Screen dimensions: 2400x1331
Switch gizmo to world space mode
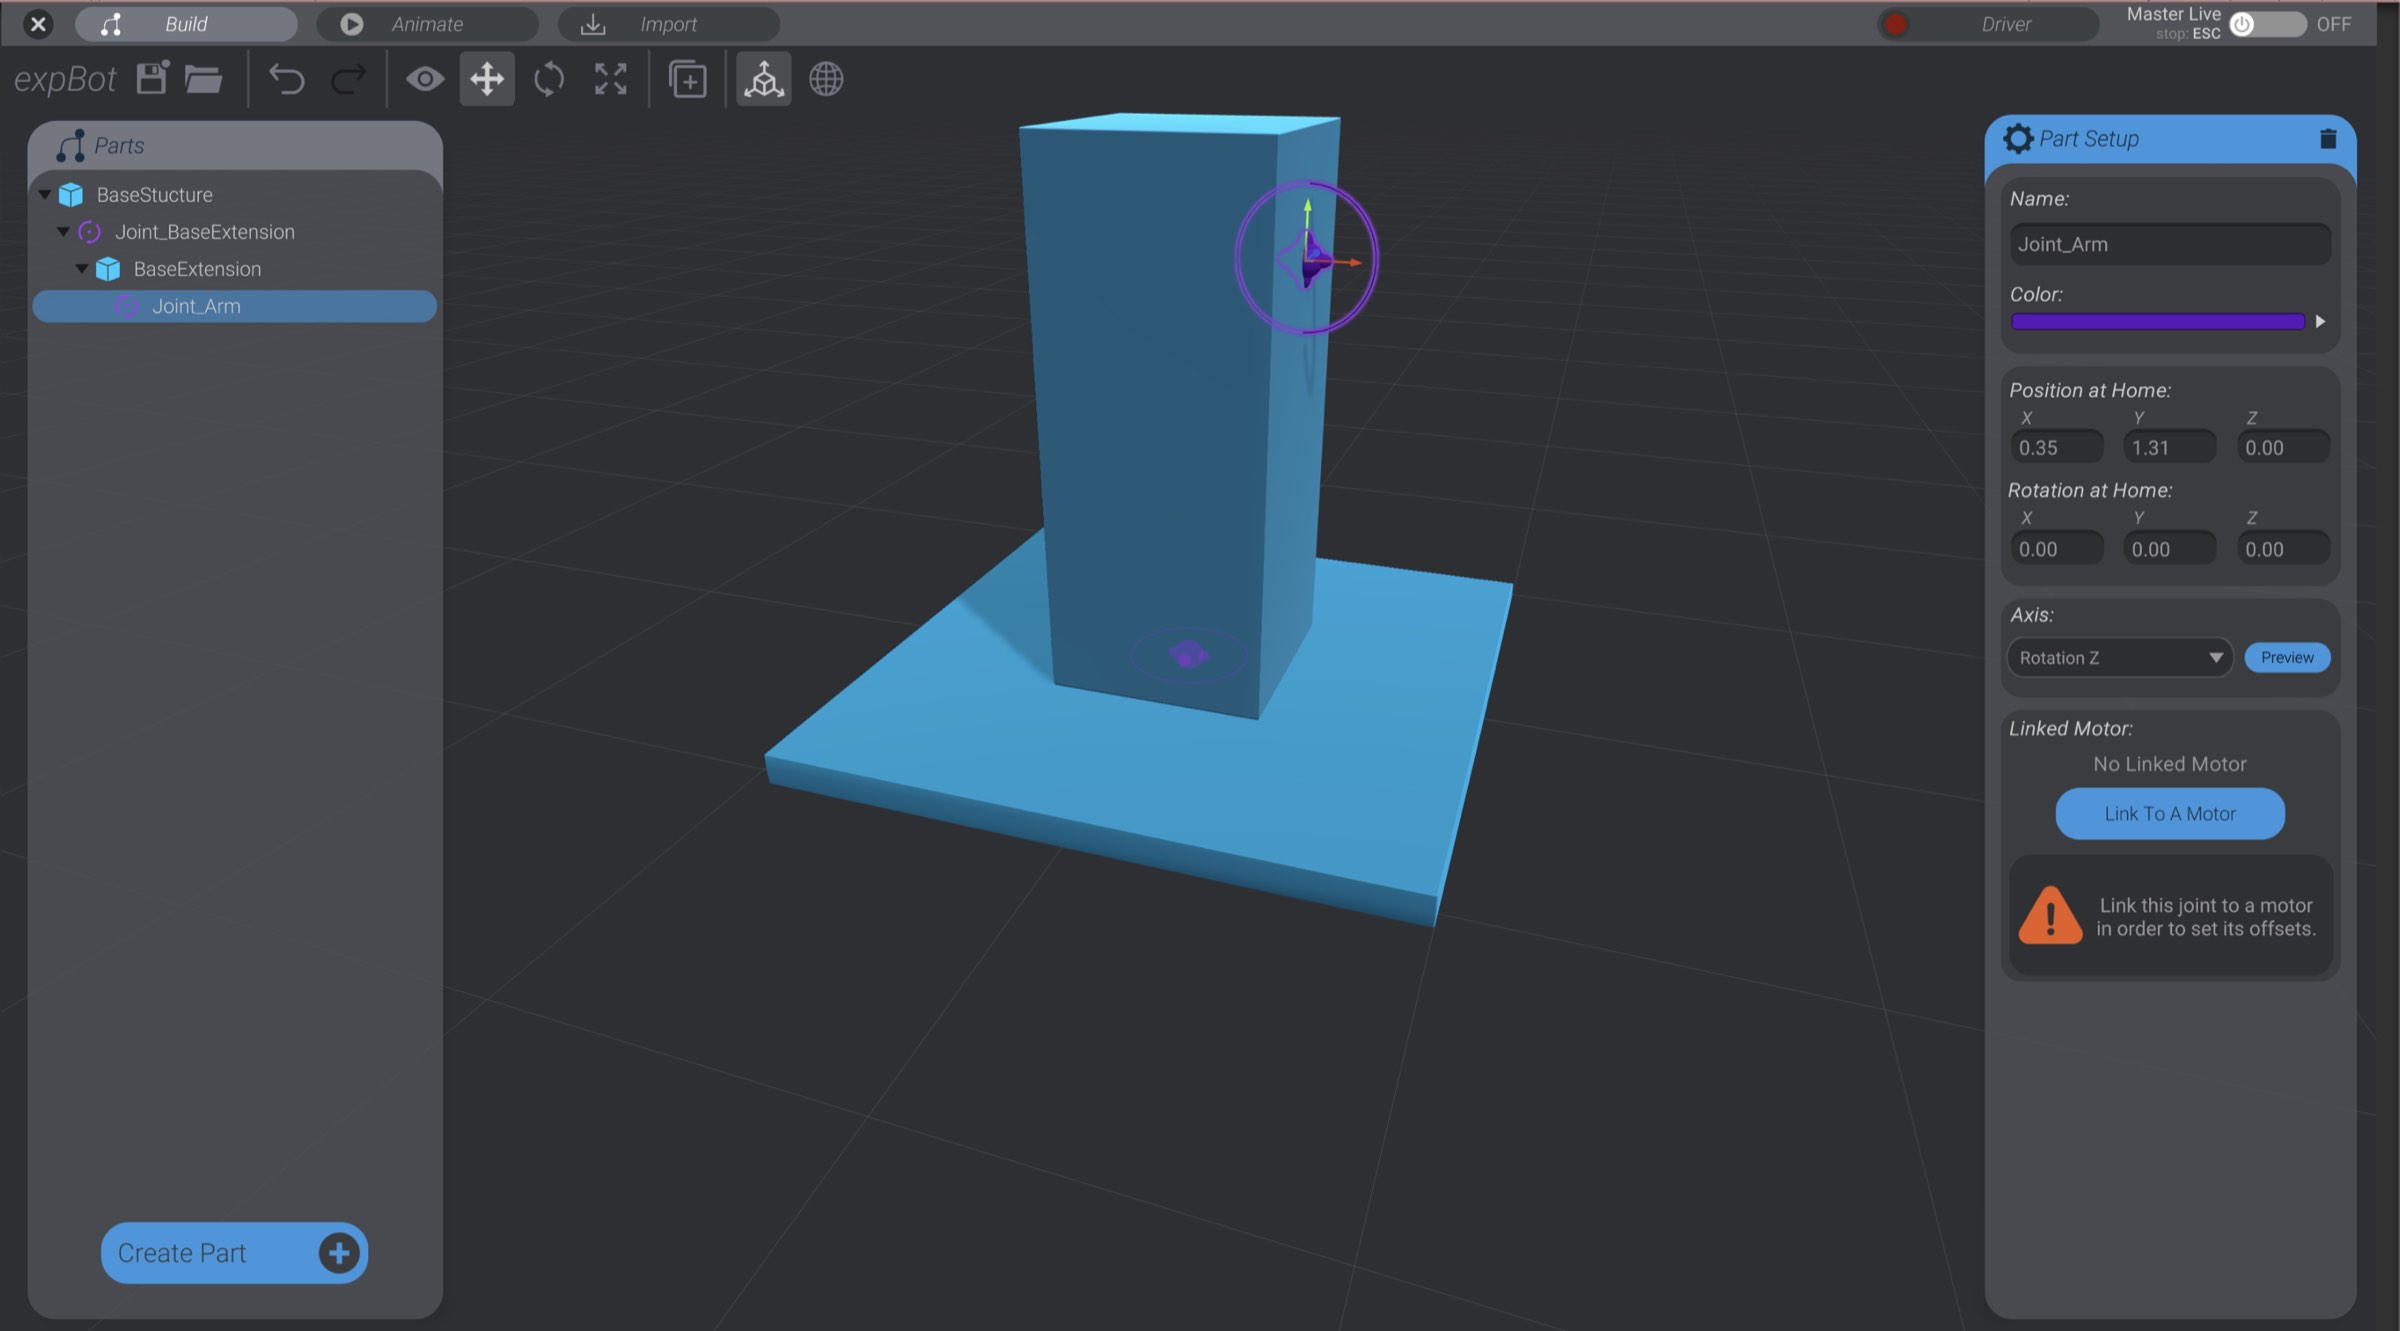[826, 79]
